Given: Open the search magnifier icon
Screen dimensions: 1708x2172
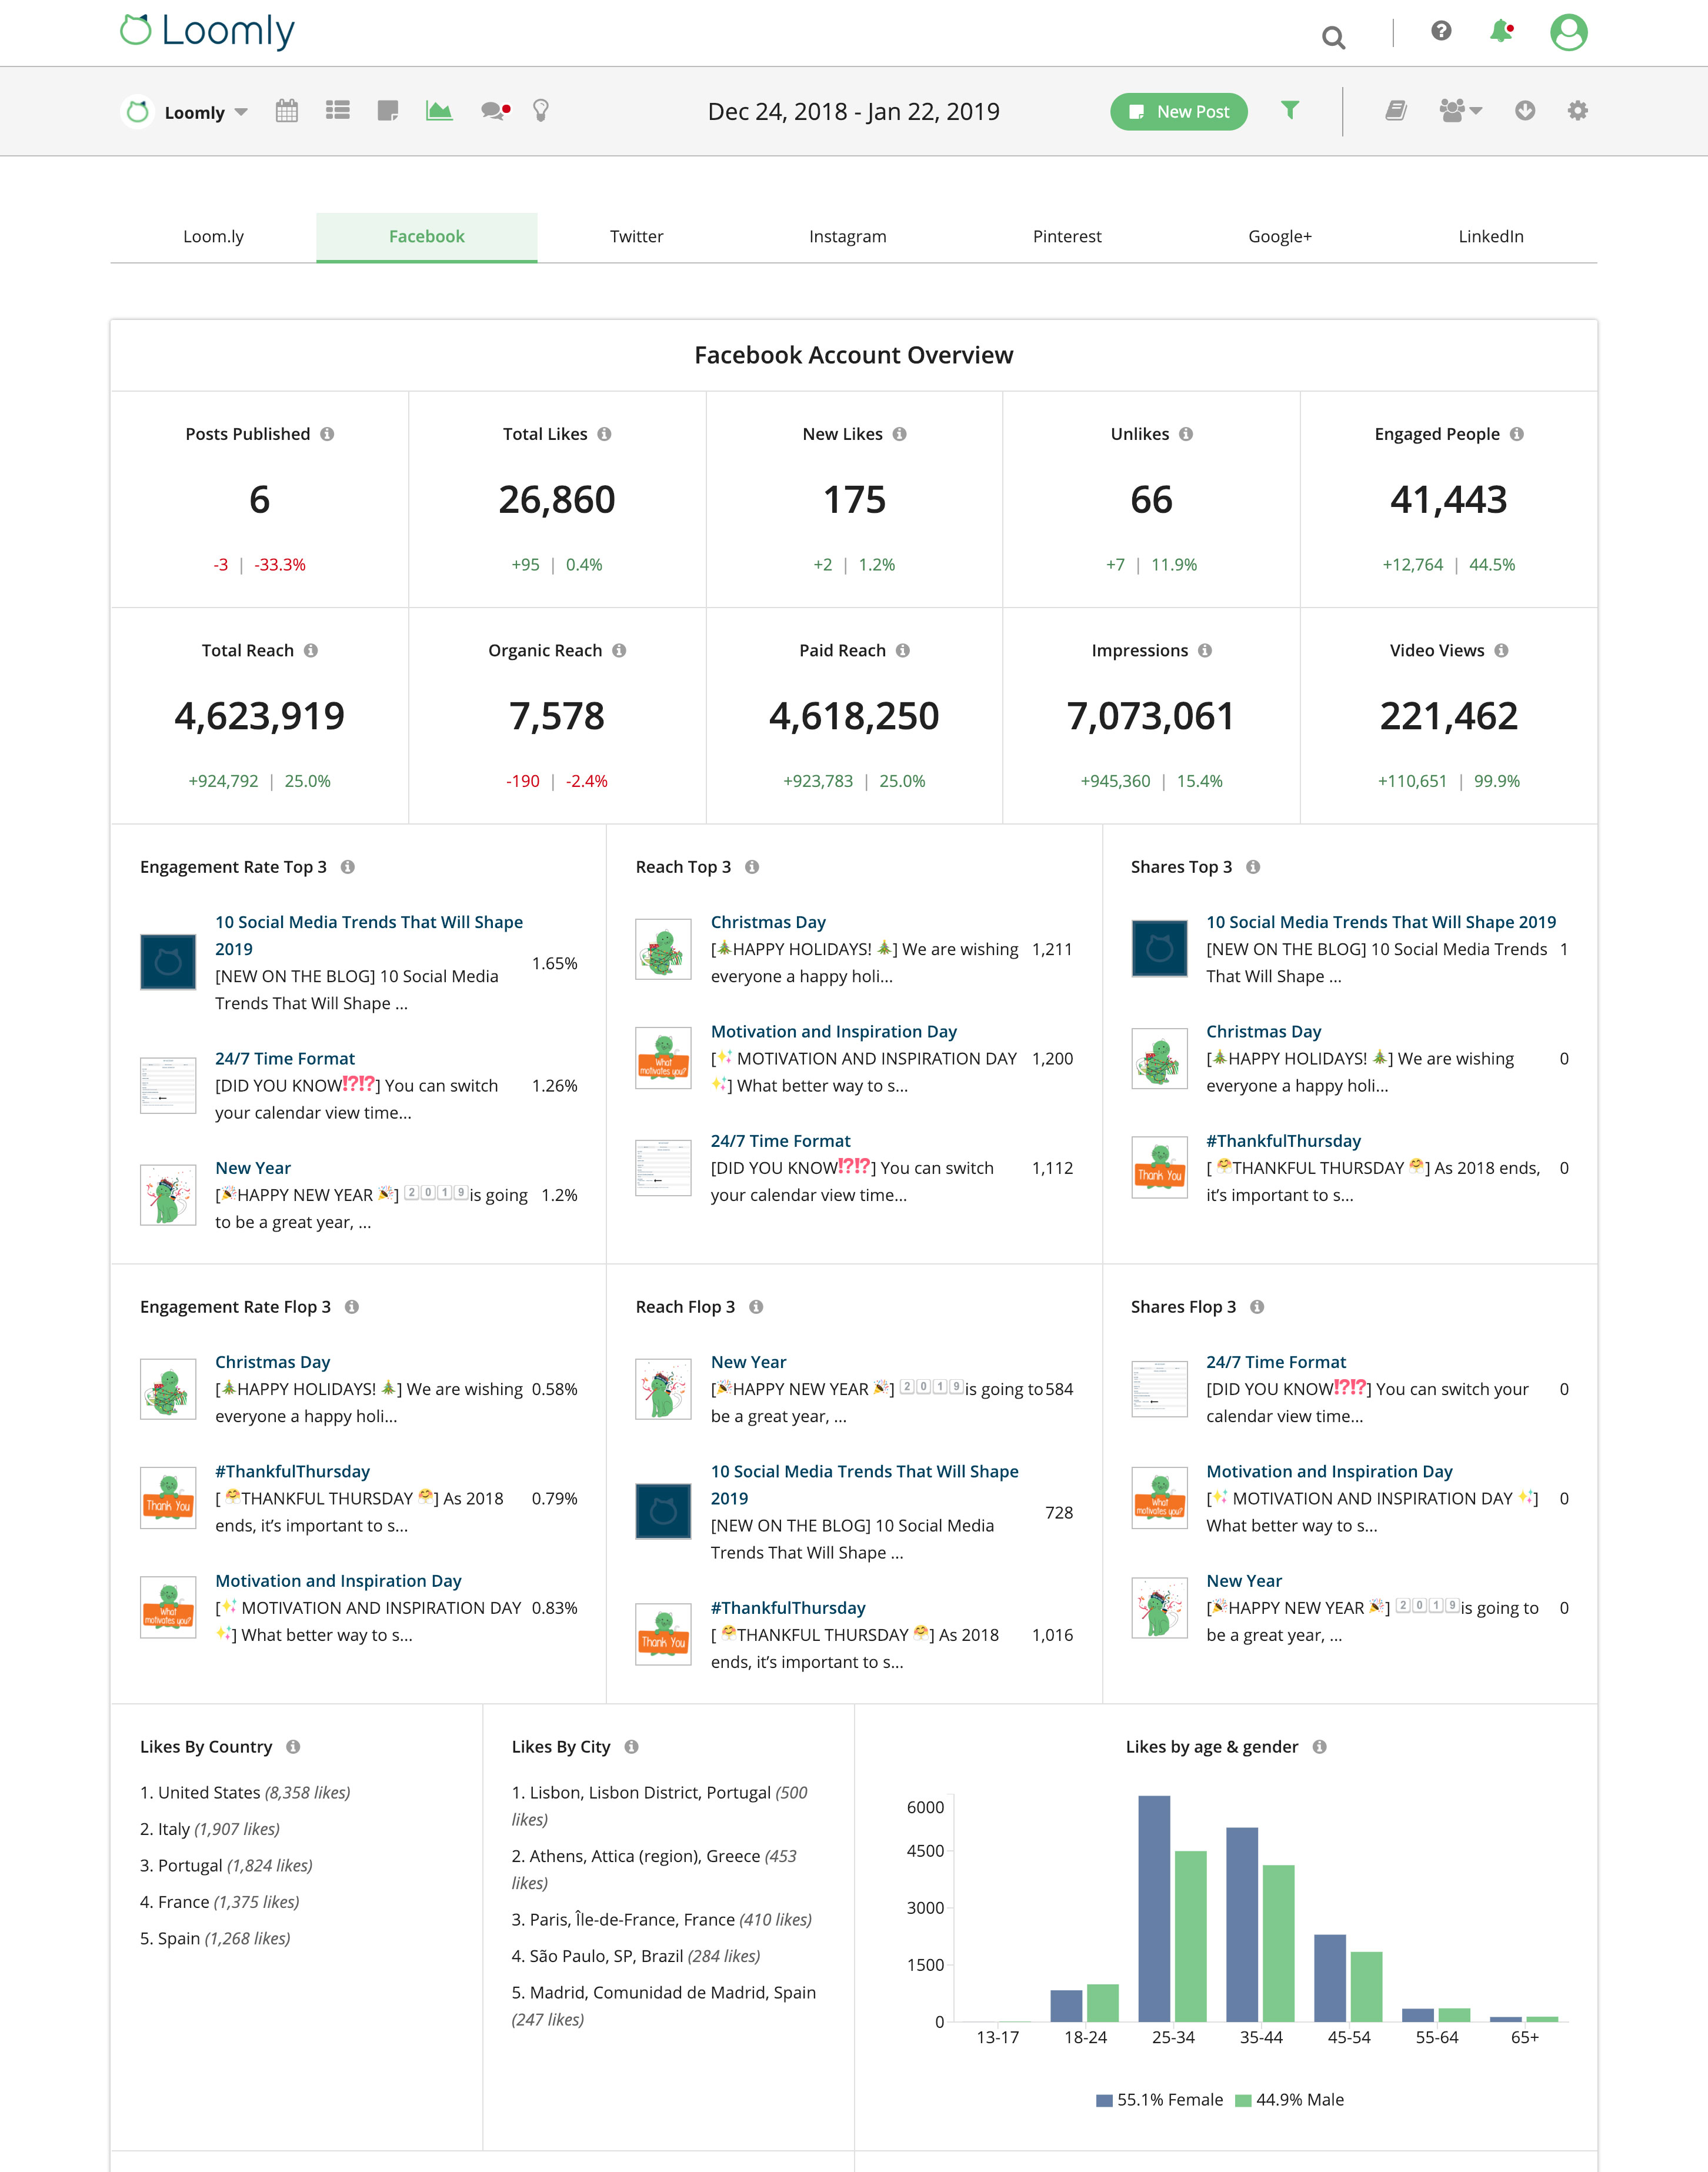Looking at the screenshot, I should [x=1333, y=38].
